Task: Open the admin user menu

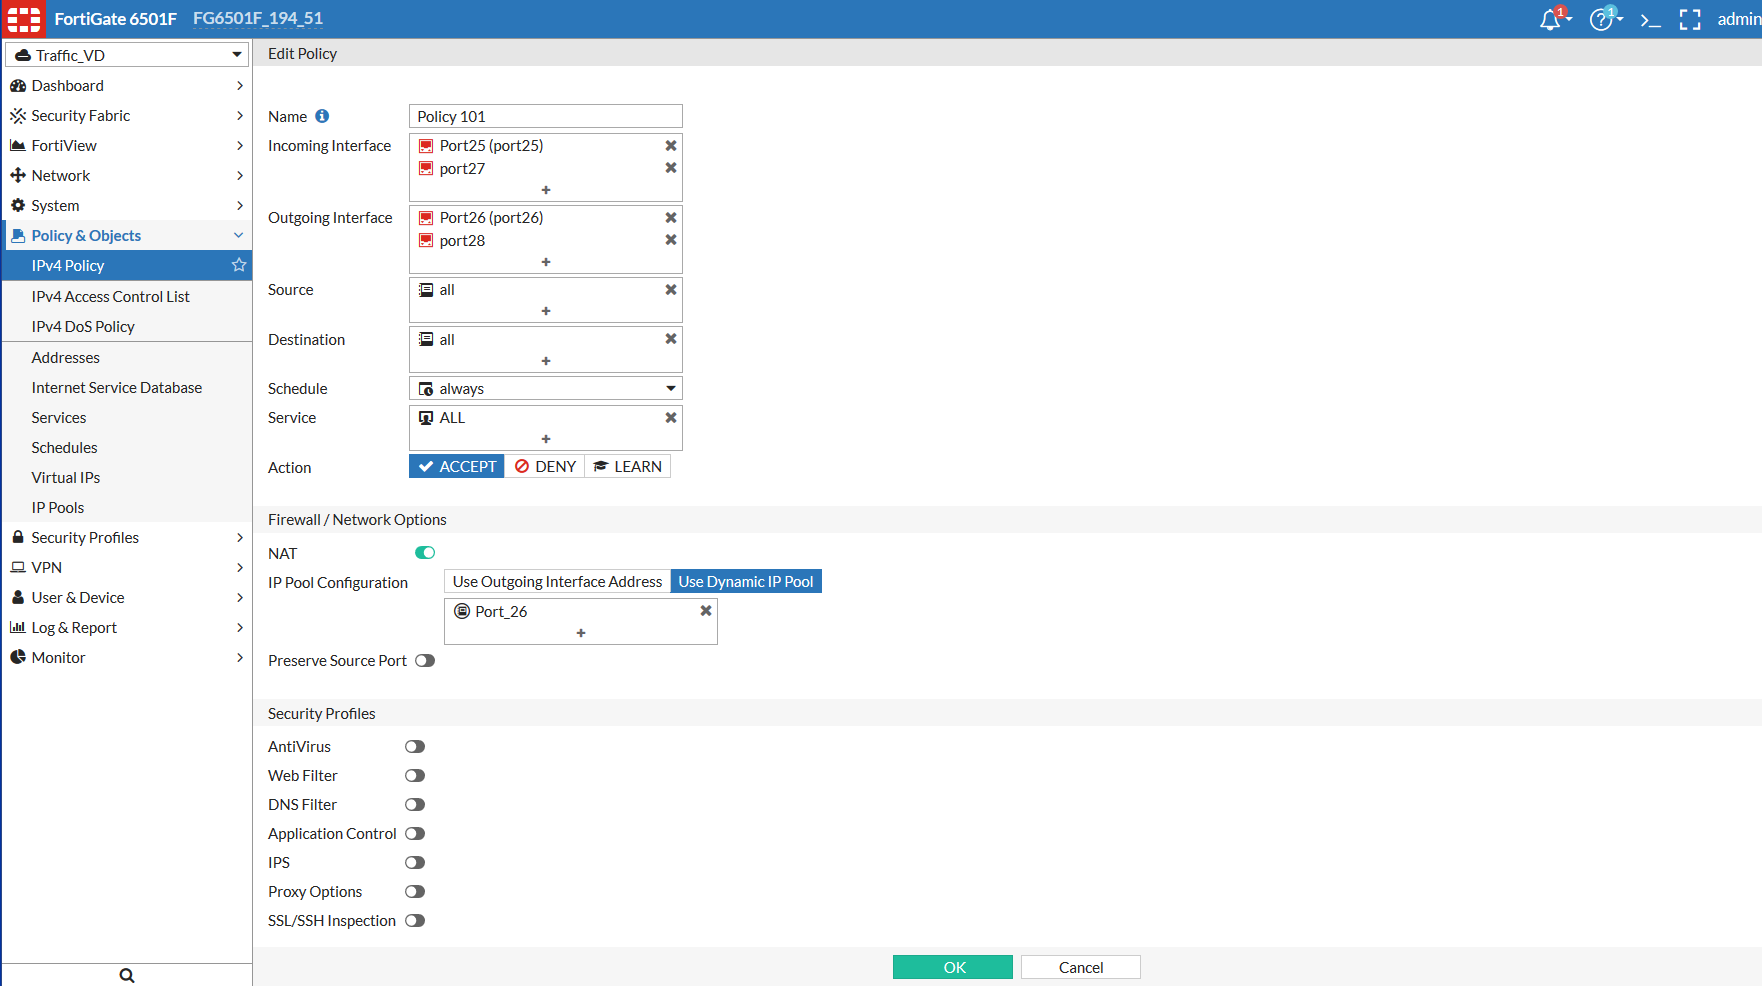Action: tap(1739, 19)
